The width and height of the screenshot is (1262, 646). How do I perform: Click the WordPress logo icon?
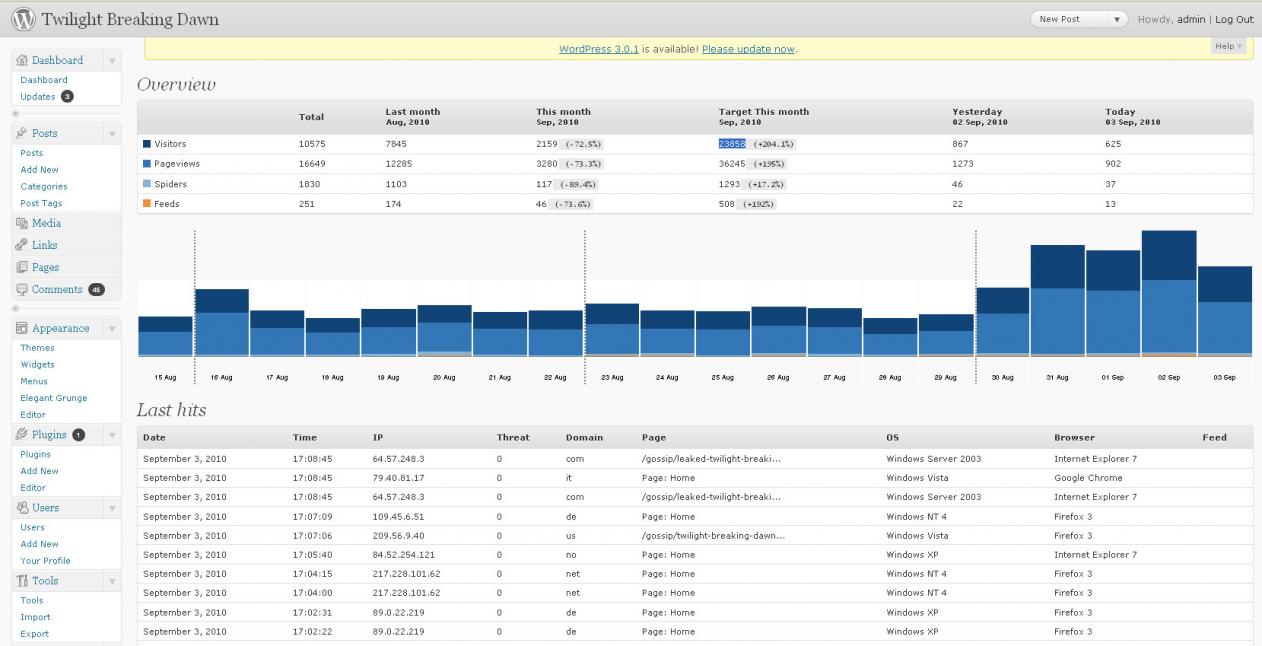click(22, 19)
